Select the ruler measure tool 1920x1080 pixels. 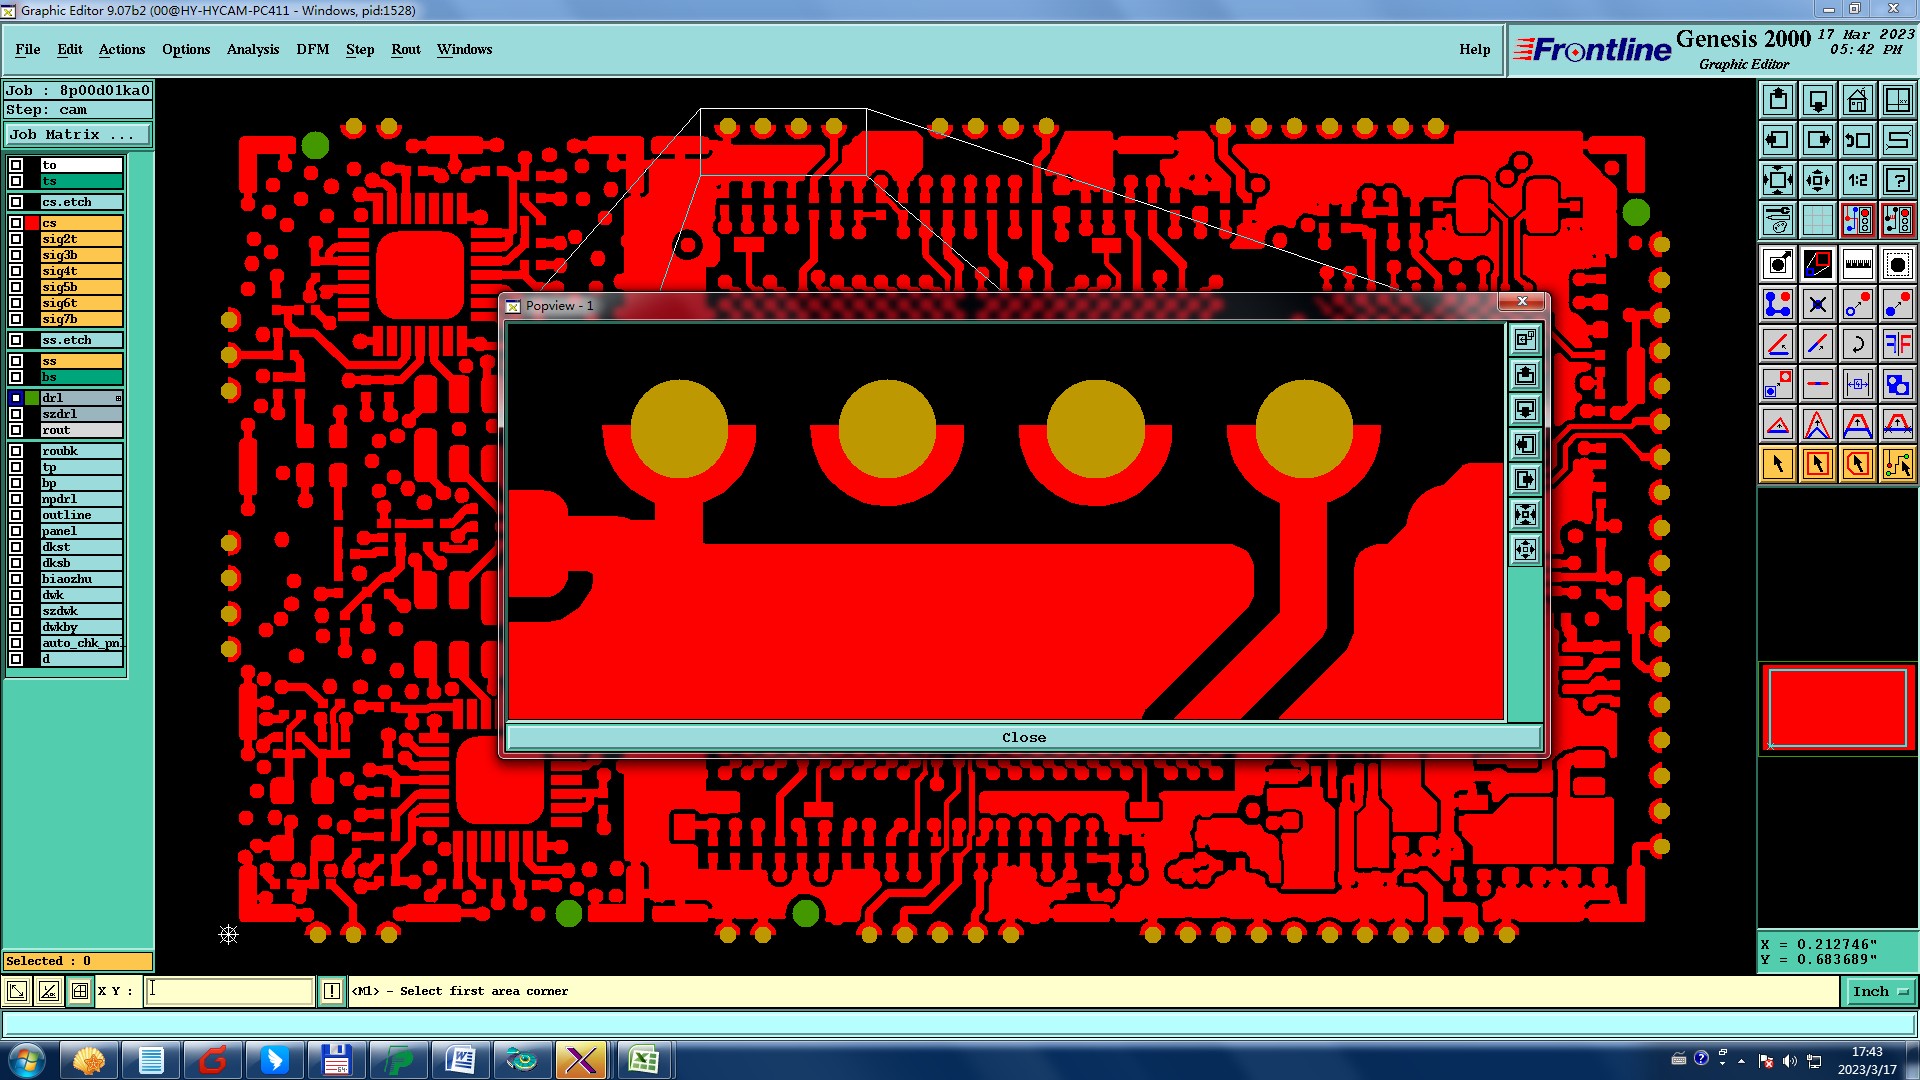click(1857, 264)
